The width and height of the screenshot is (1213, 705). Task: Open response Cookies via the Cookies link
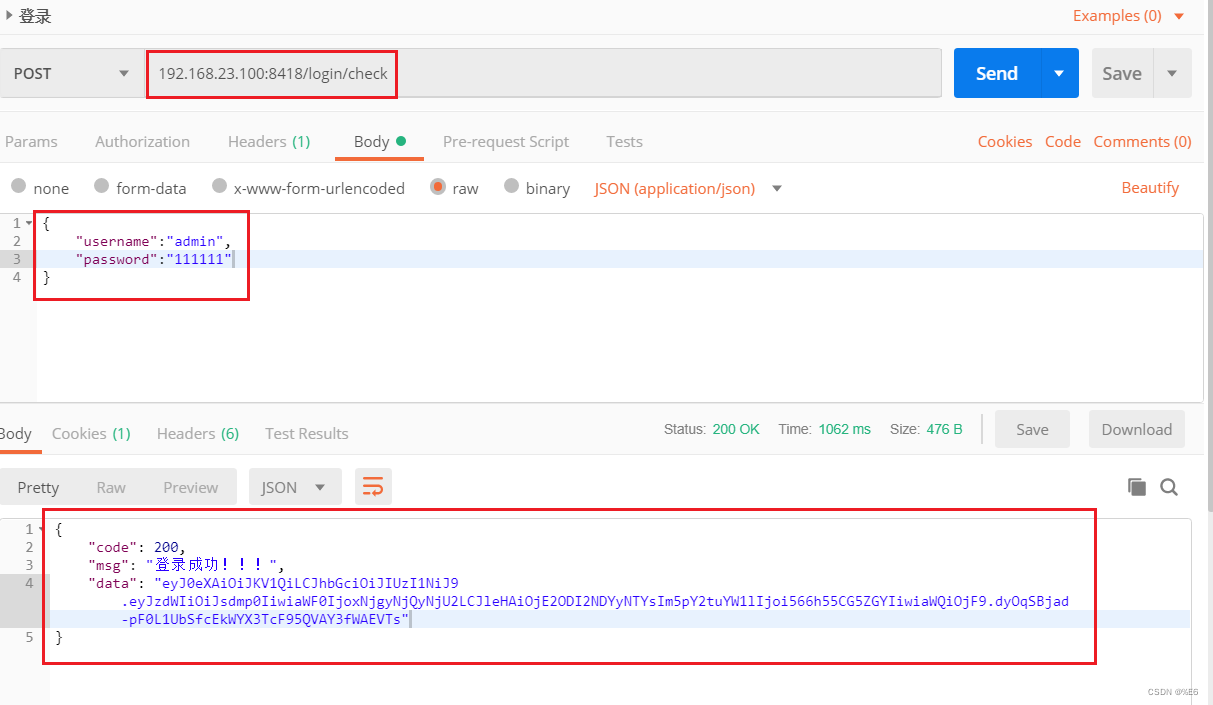pyautogui.click(x=1004, y=141)
